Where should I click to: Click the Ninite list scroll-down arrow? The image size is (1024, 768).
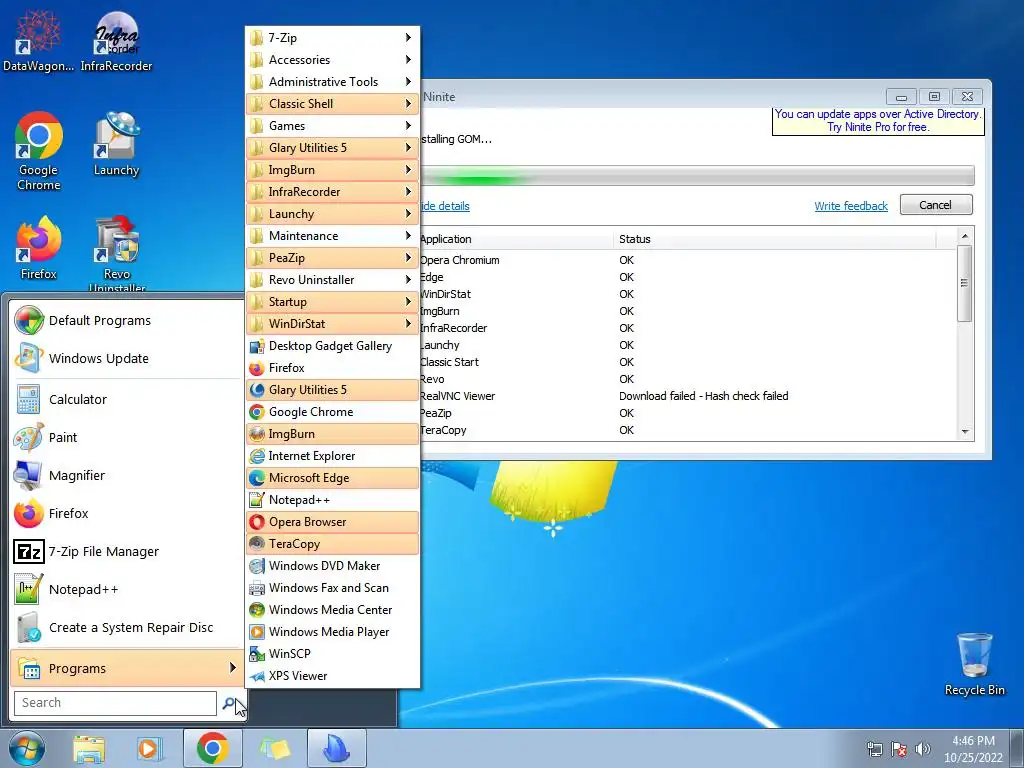pyautogui.click(x=965, y=432)
